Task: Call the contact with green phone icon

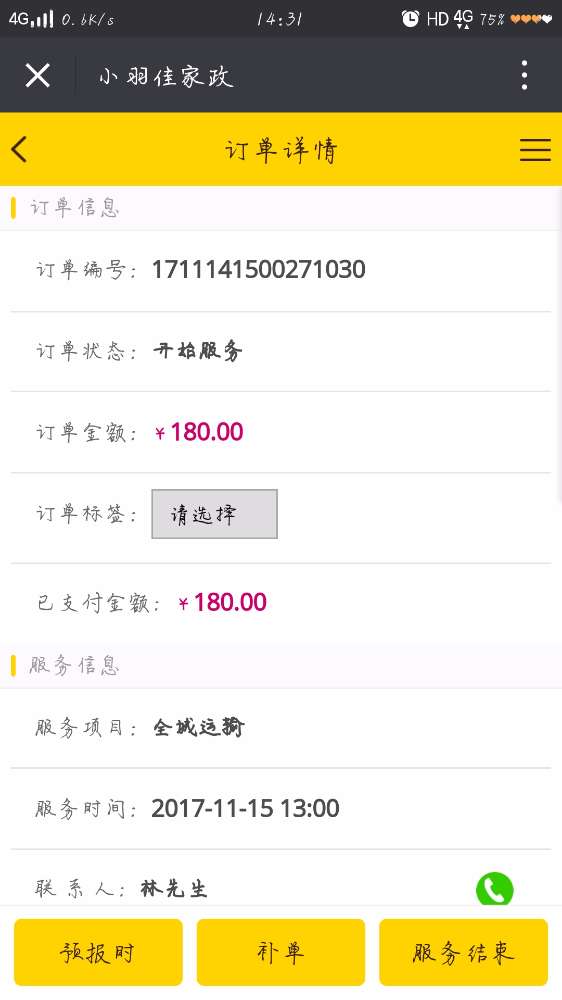Action: tap(494, 888)
